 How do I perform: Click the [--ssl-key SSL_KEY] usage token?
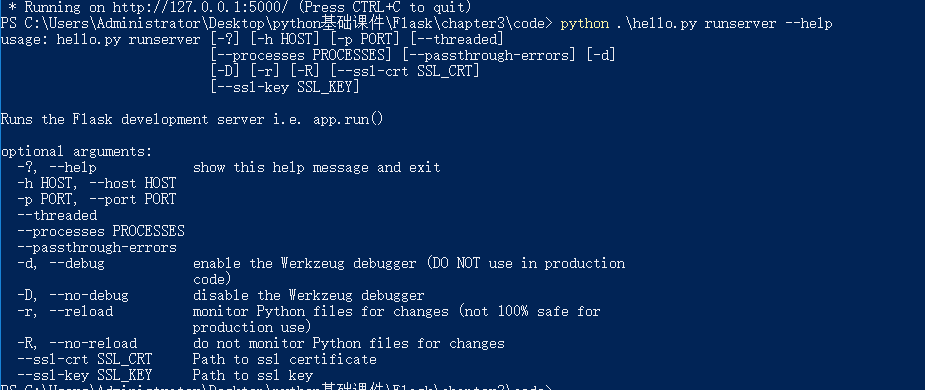click(x=285, y=87)
